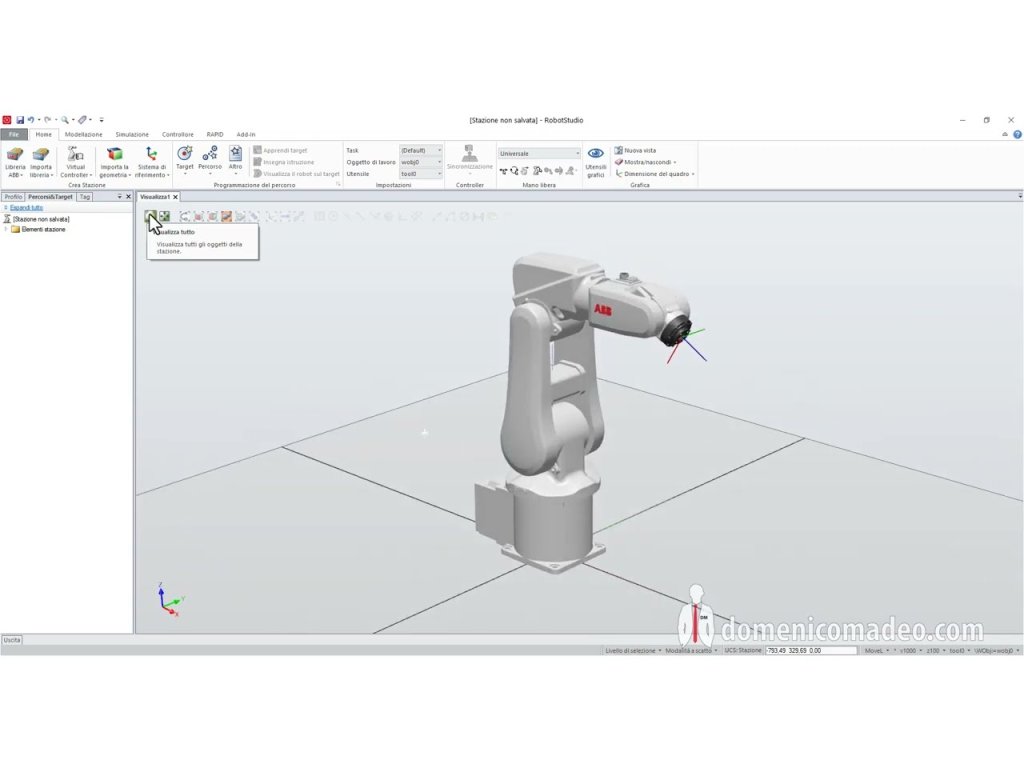1024x768 pixels.
Task: Click the Undo arrow icon
Action: pyautogui.click(x=31, y=120)
